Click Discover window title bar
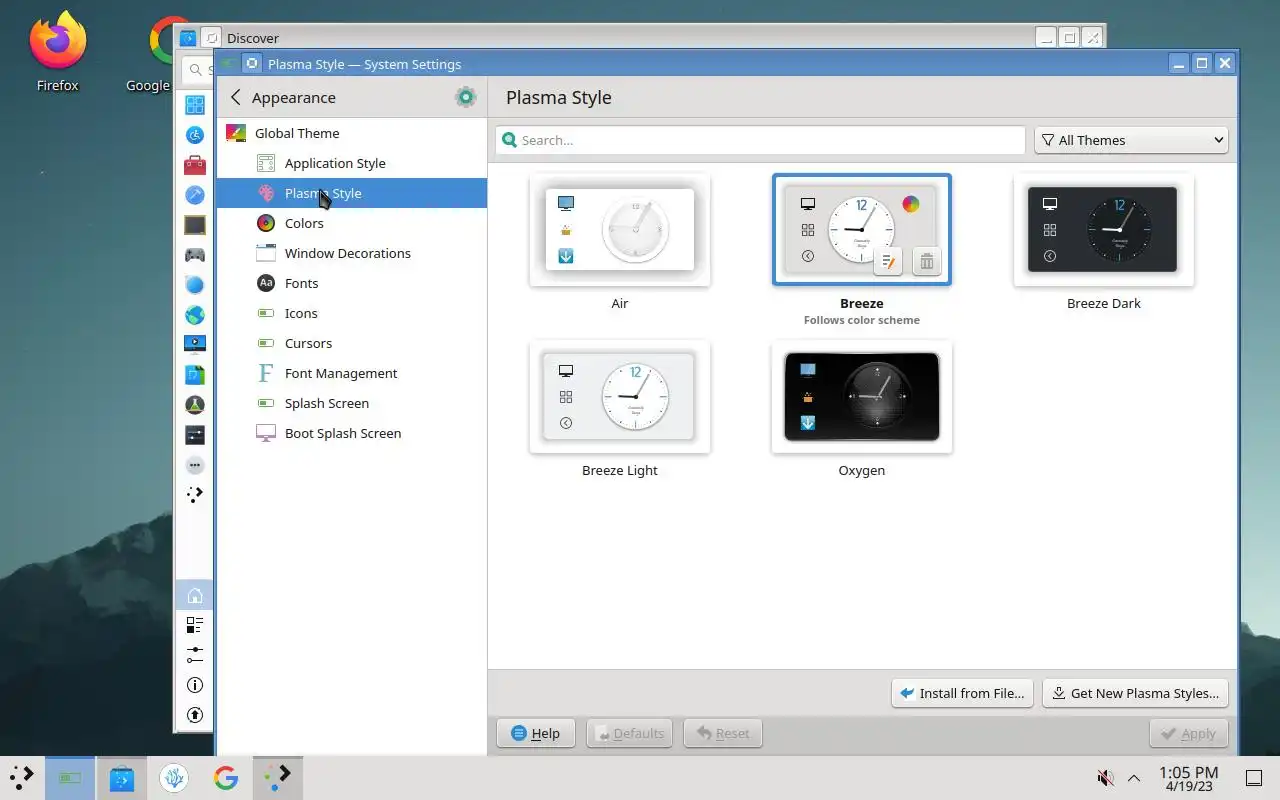 click(x=640, y=38)
